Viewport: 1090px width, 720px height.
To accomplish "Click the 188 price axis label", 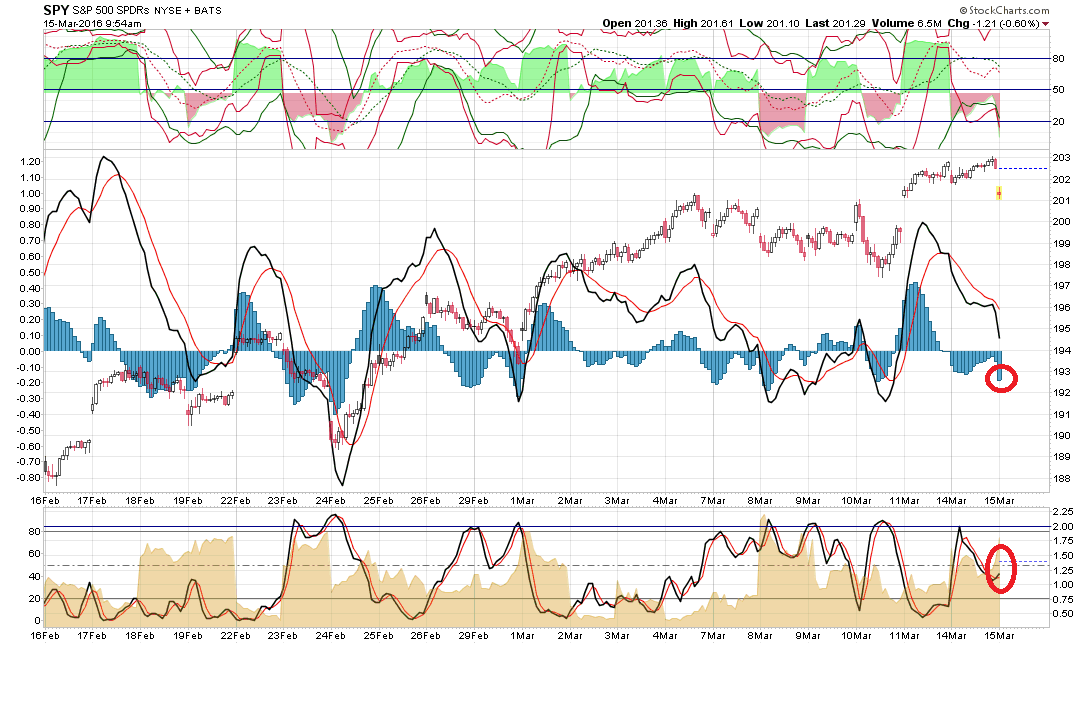I will point(1061,479).
